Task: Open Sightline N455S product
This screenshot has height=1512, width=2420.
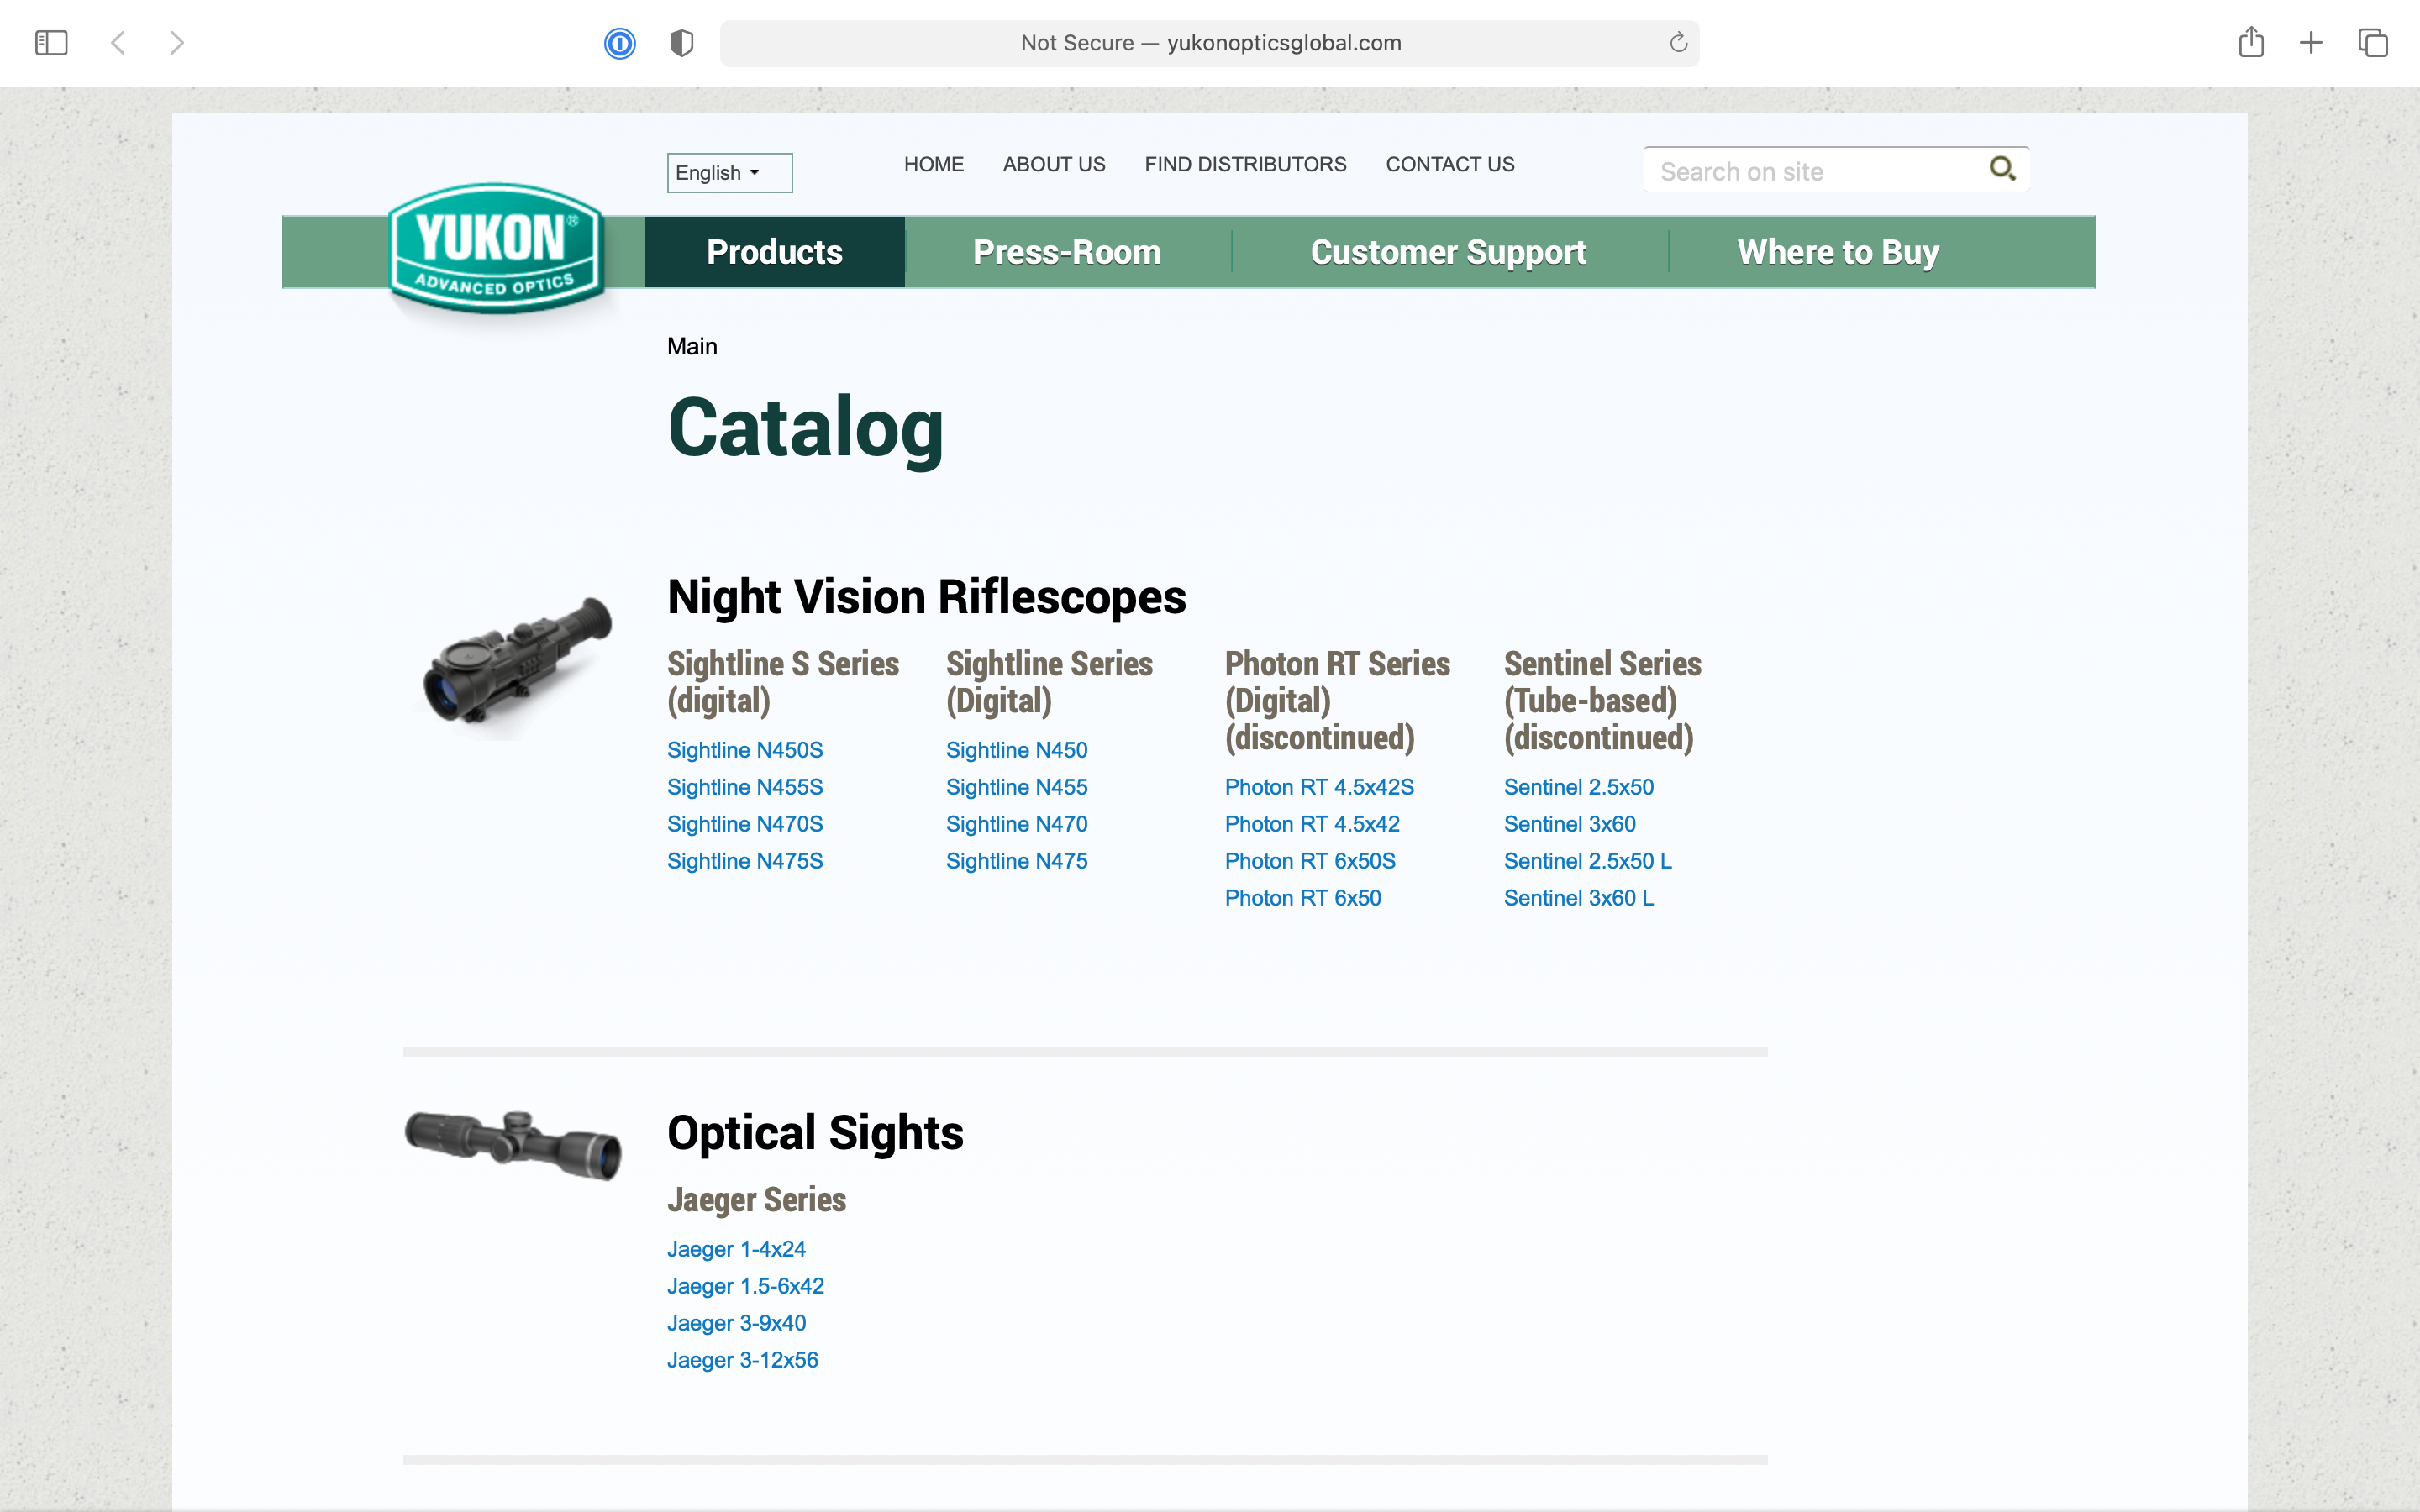Action: point(745,787)
